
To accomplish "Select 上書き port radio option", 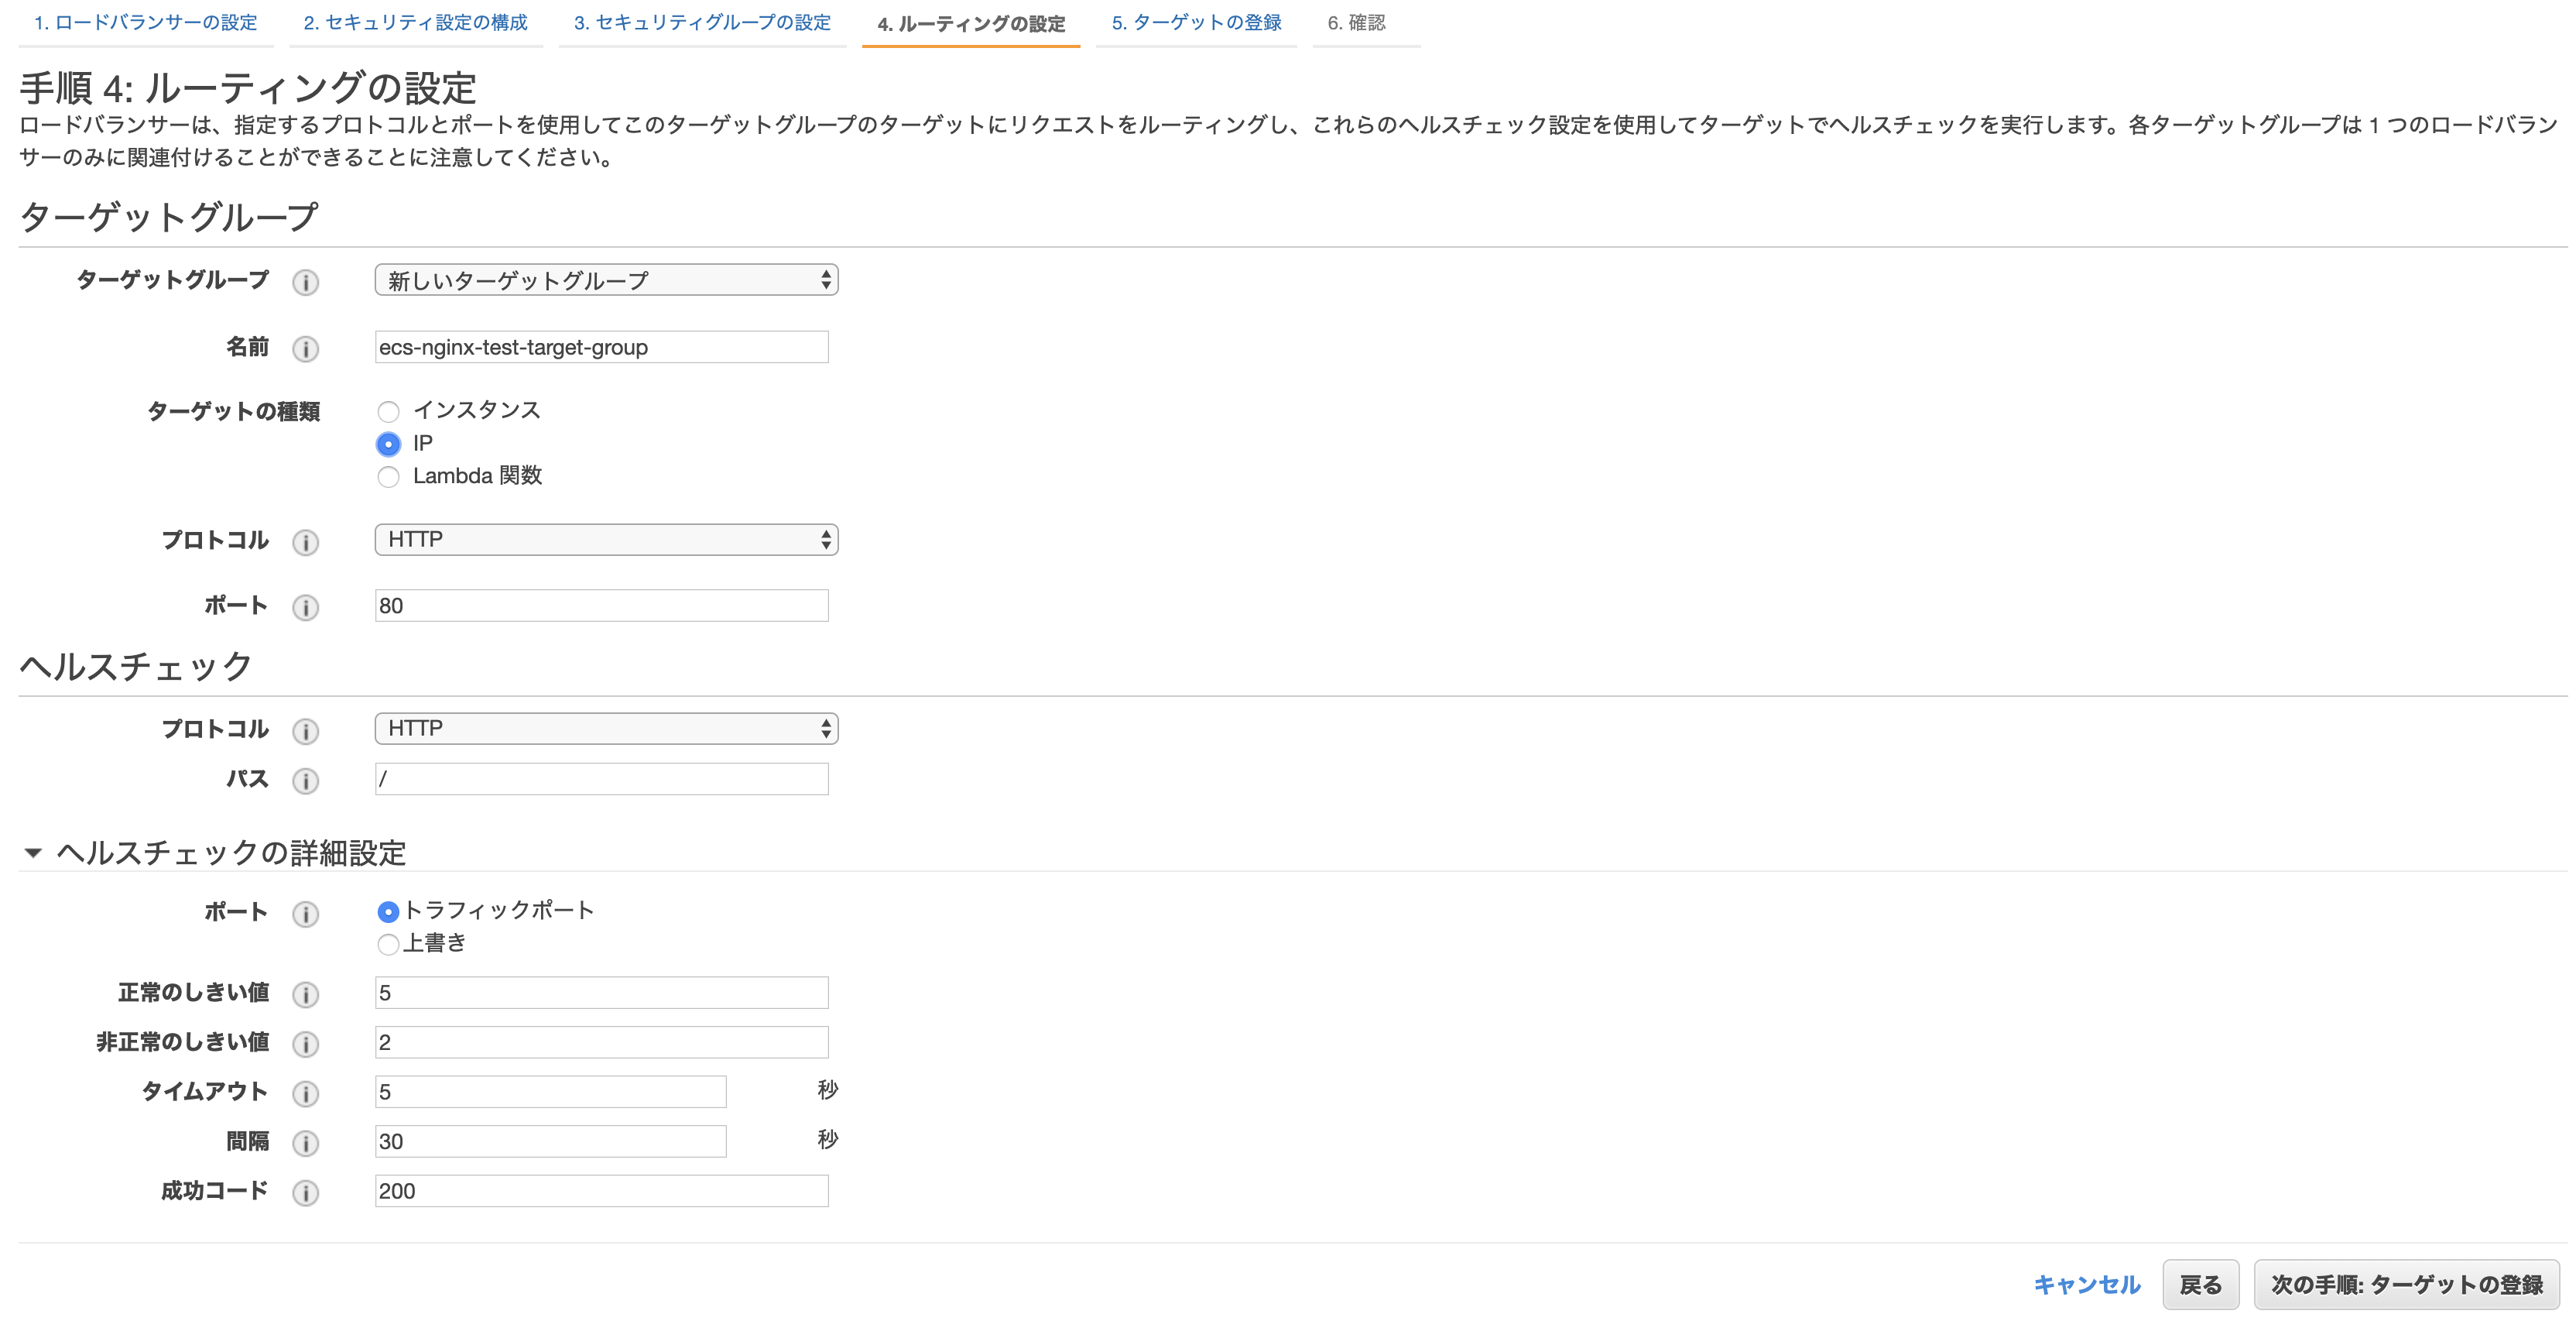I will [x=388, y=944].
